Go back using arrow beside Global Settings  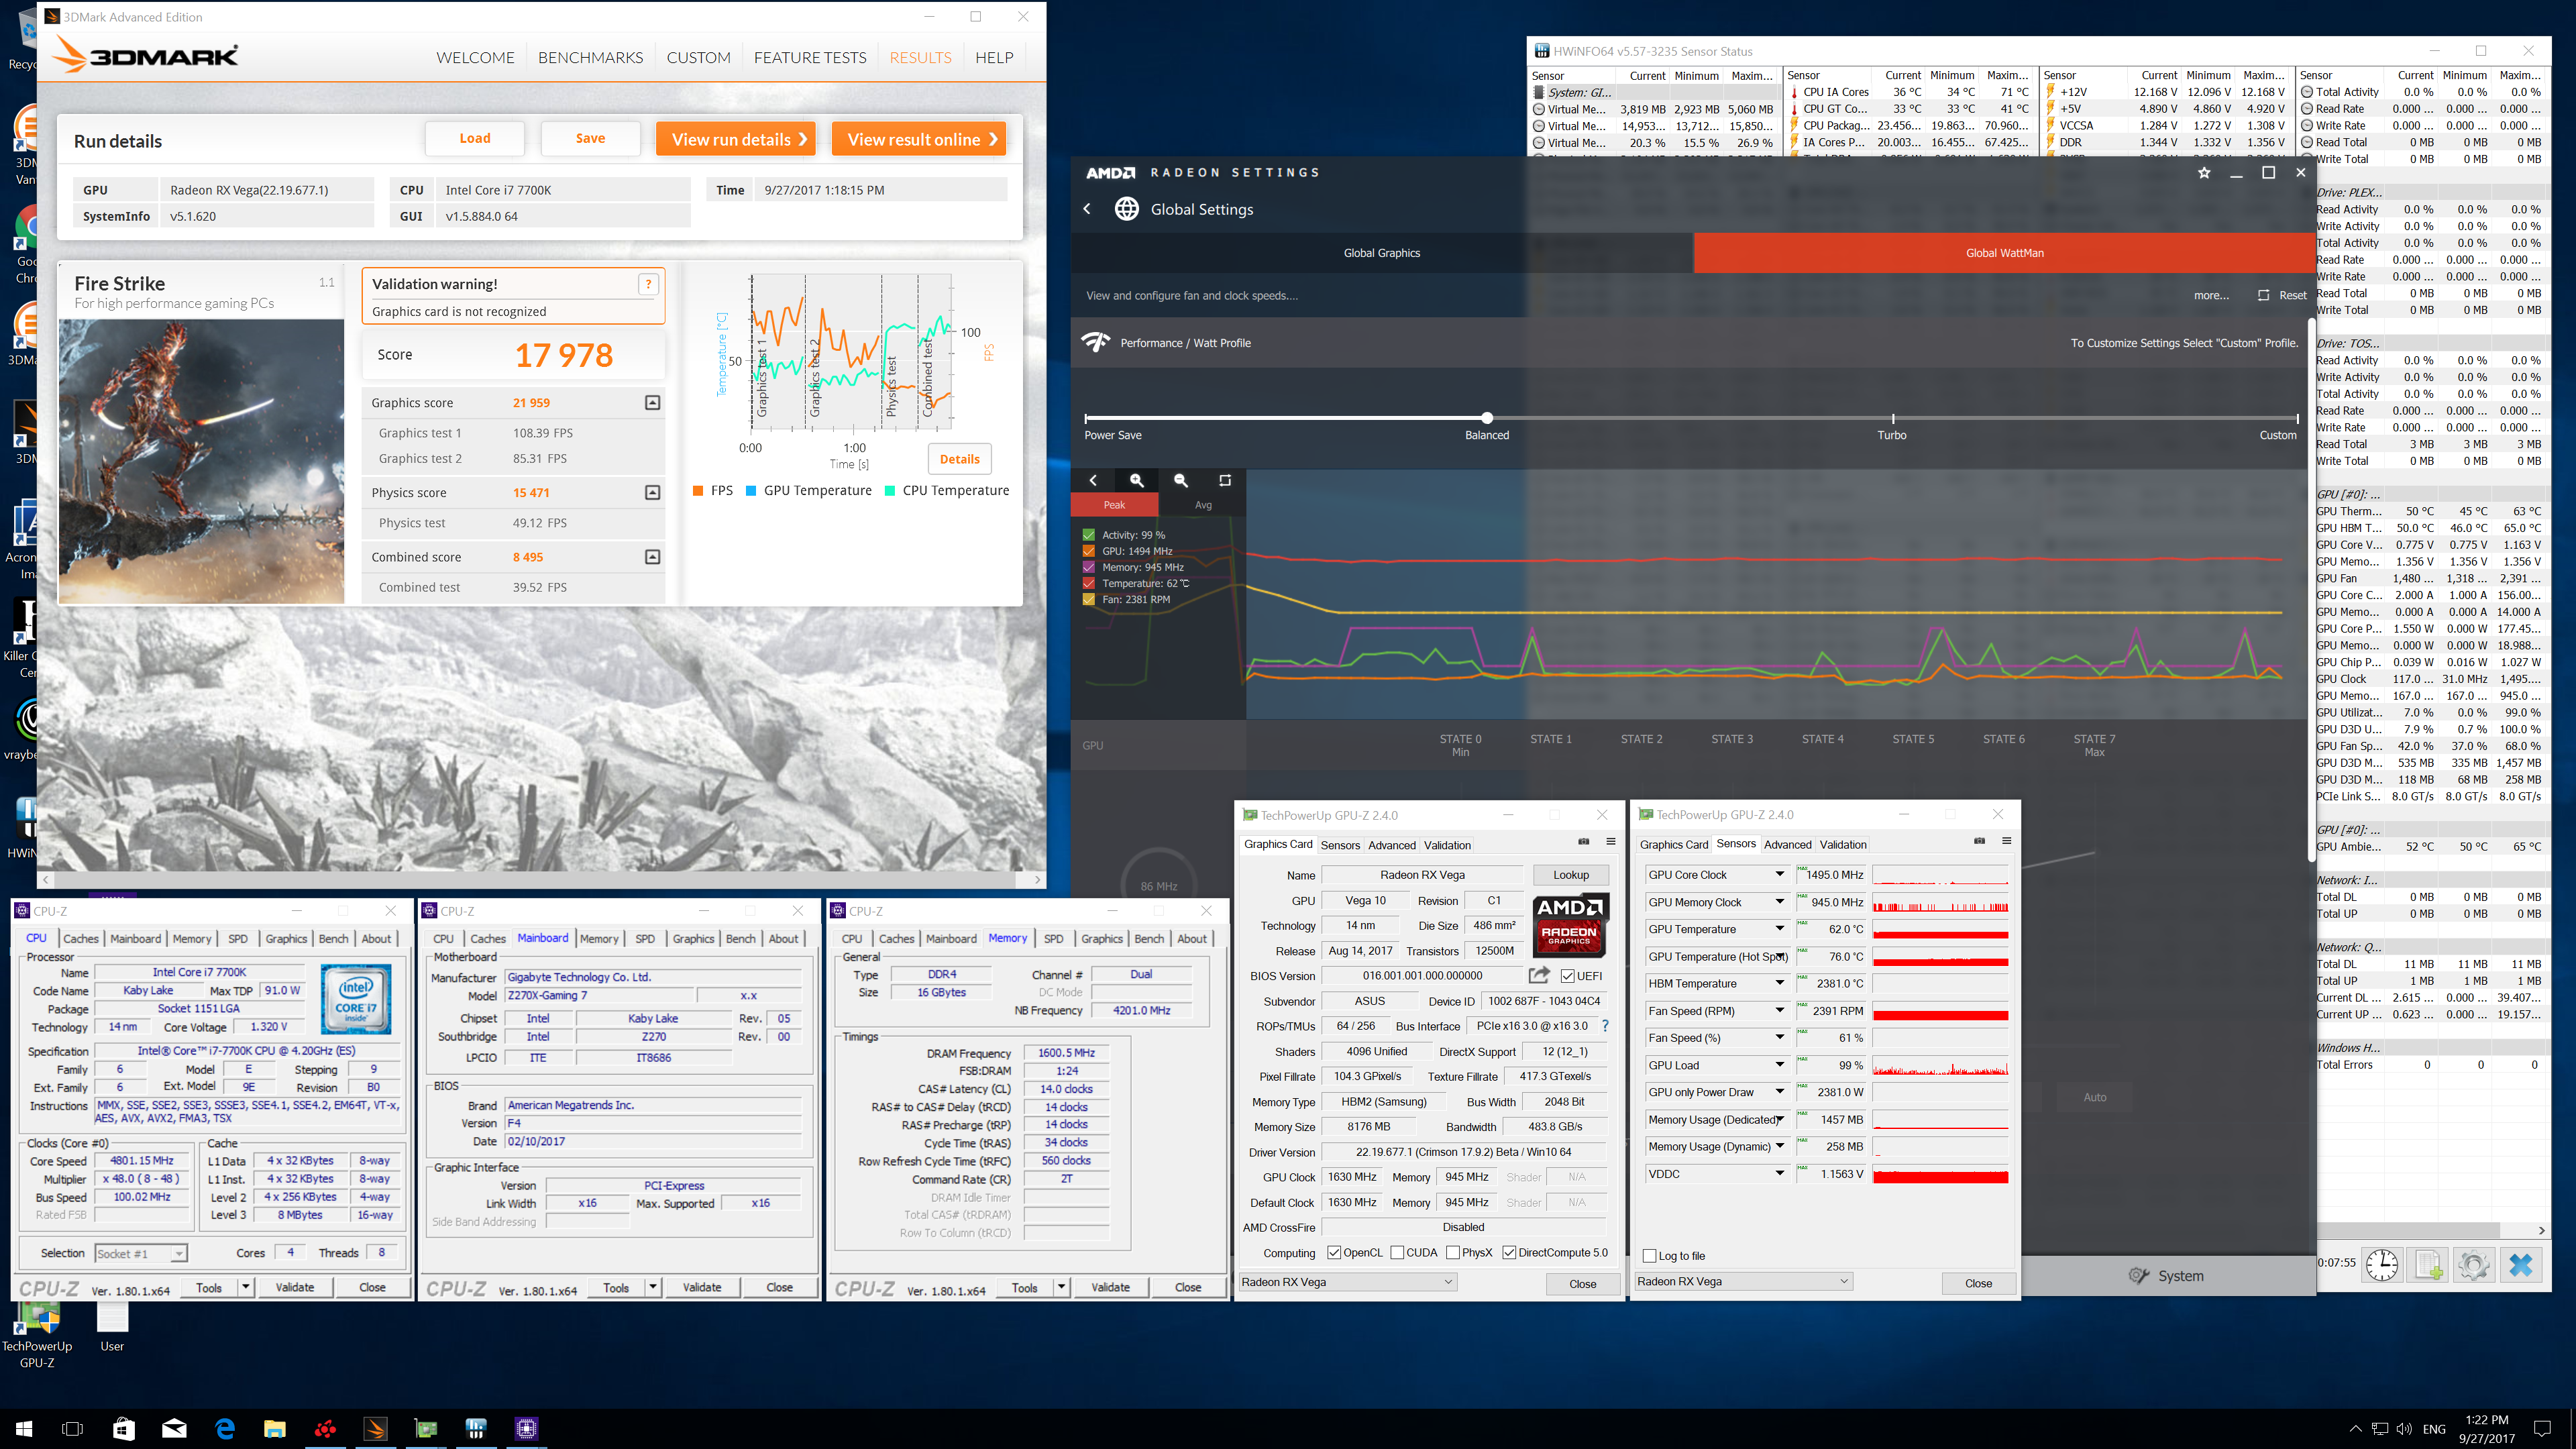1087,209
